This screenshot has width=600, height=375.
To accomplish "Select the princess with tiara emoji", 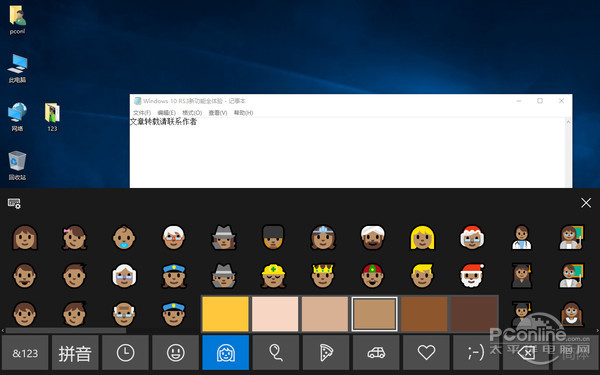I will click(x=323, y=238).
